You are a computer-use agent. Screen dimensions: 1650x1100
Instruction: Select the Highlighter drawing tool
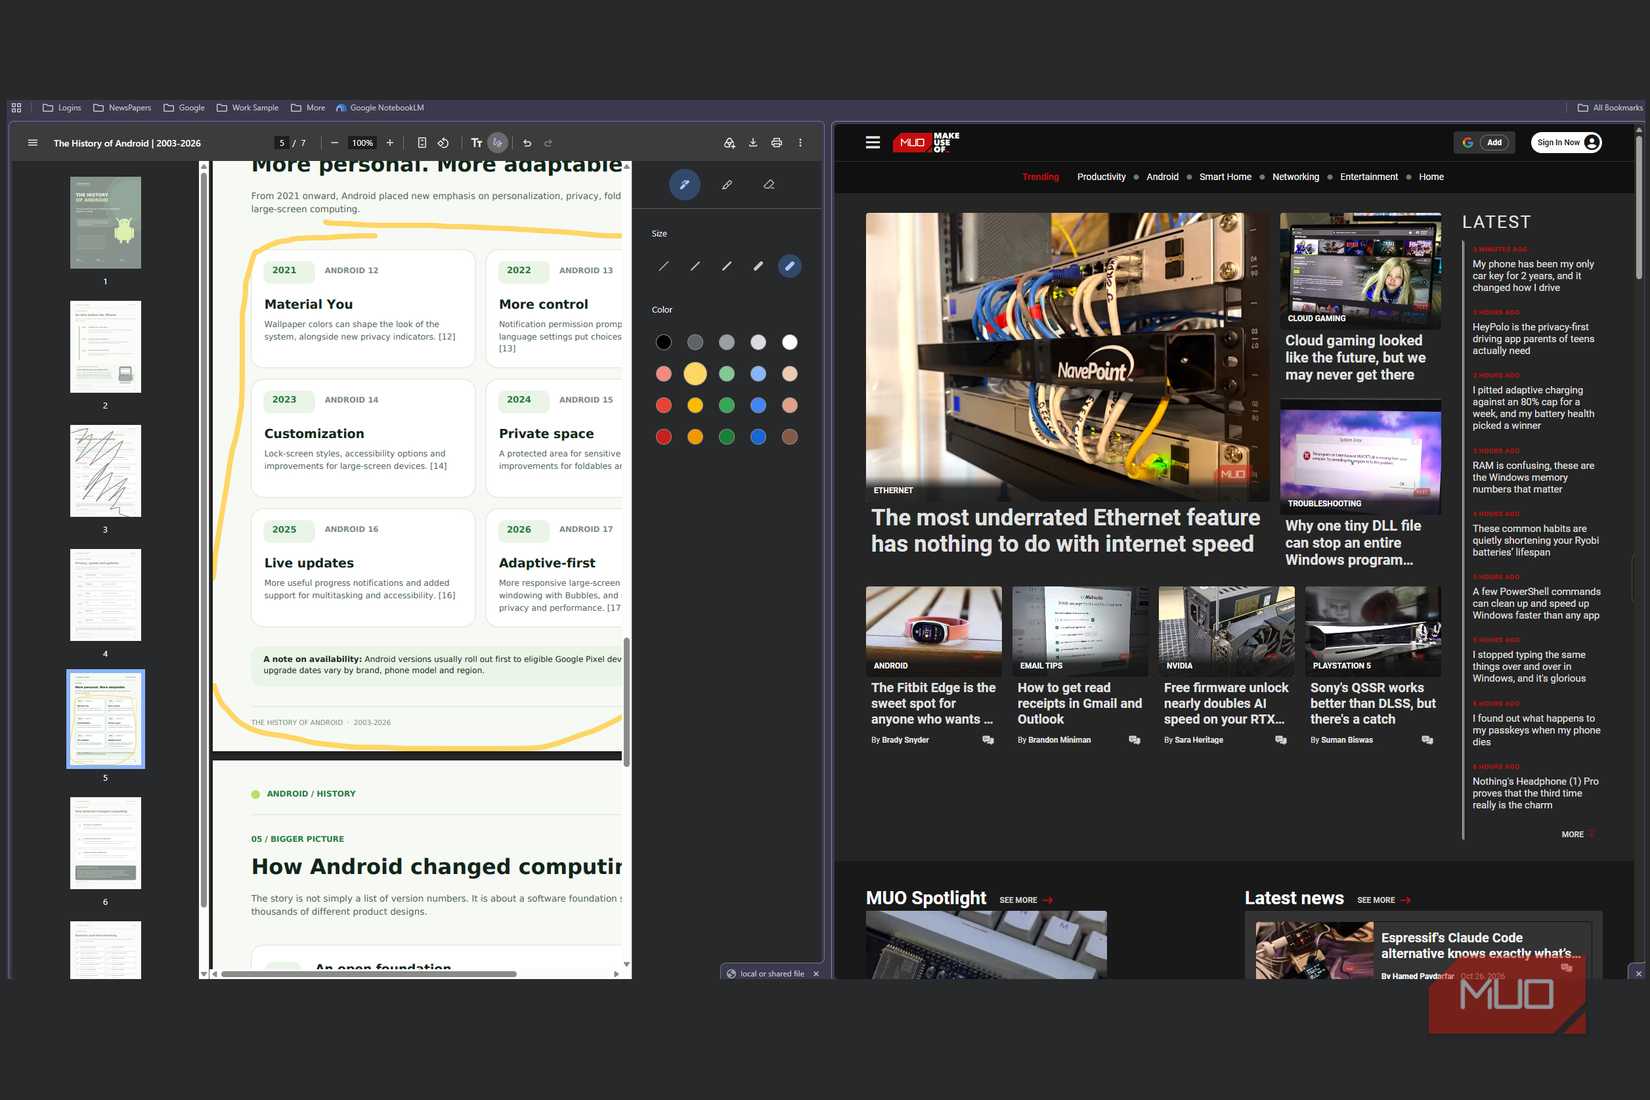[x=727, y=184]
